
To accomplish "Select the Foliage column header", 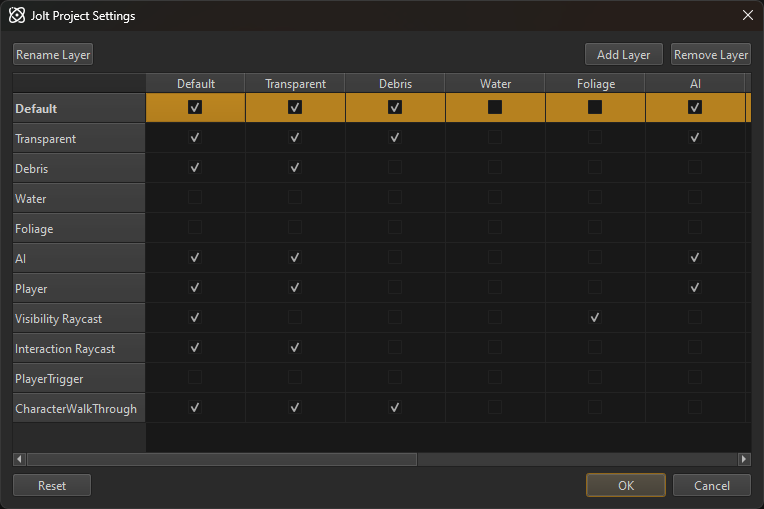I will point(595,83).
